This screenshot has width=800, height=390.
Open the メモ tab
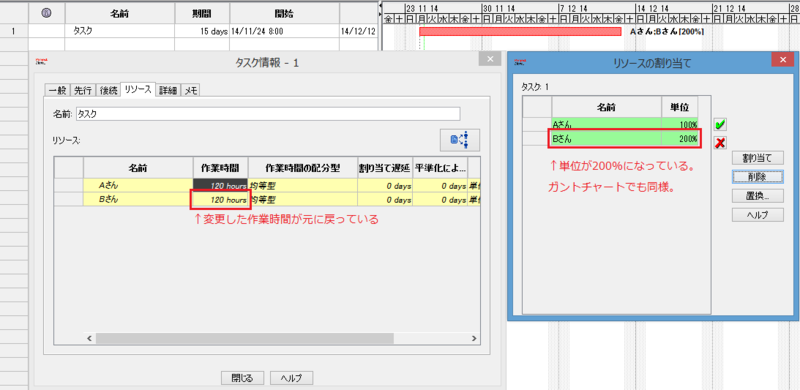[x=191, y=90]
